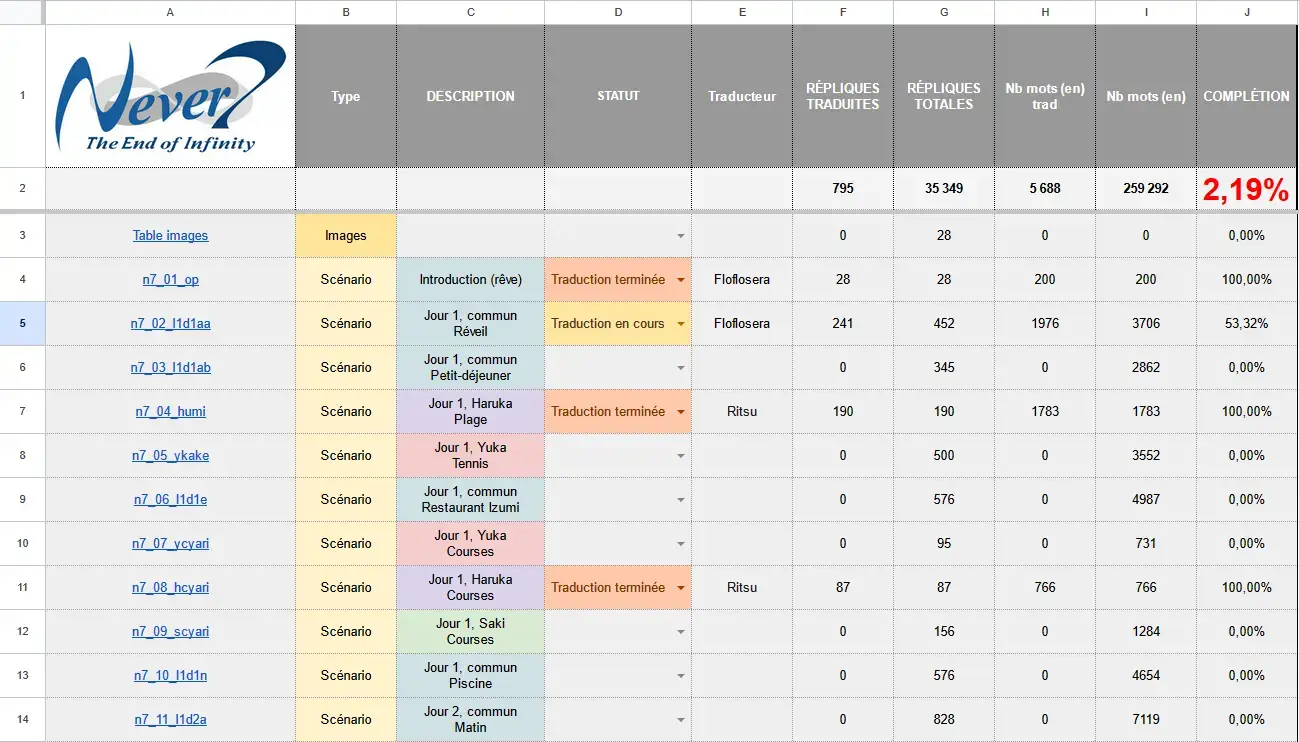The image size is (1299, 742).
Task: Click the 35 349 total replies cell
Action: pyautogui.click(x=943, y=189)
